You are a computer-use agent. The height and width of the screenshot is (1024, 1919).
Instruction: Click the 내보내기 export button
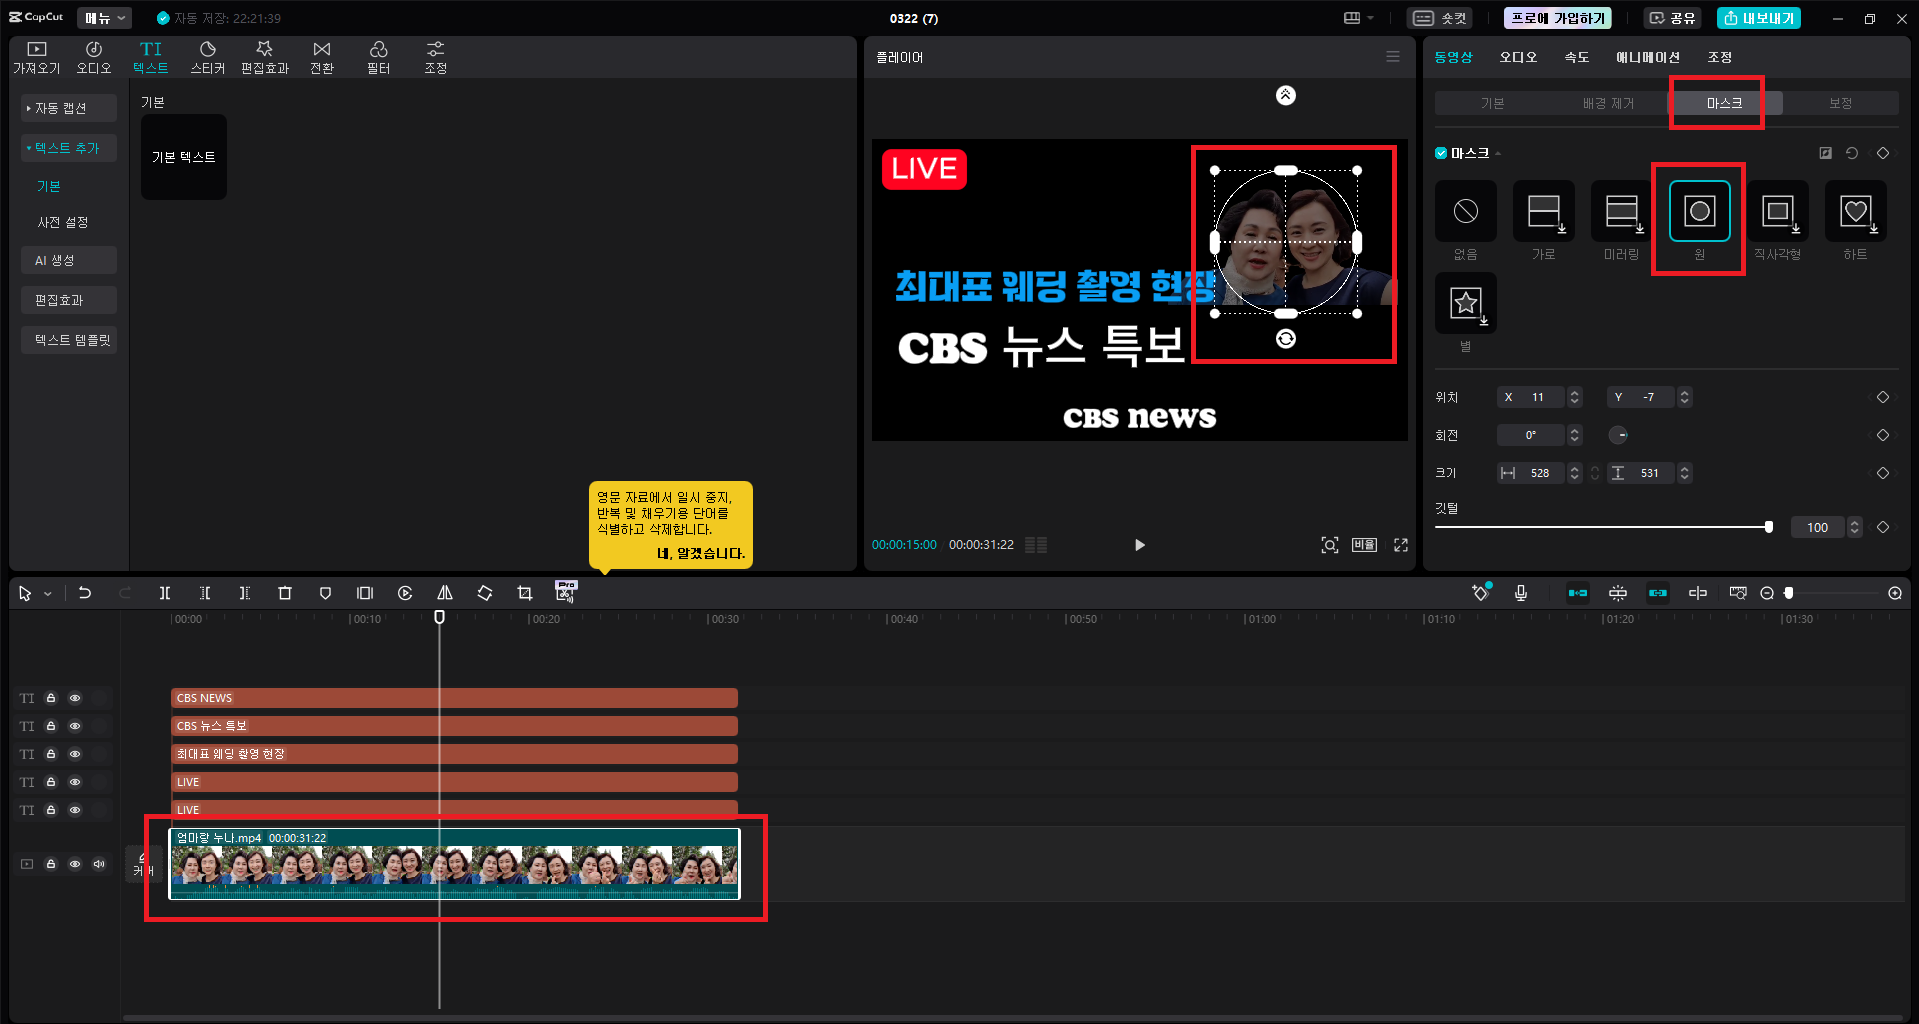1759,18
